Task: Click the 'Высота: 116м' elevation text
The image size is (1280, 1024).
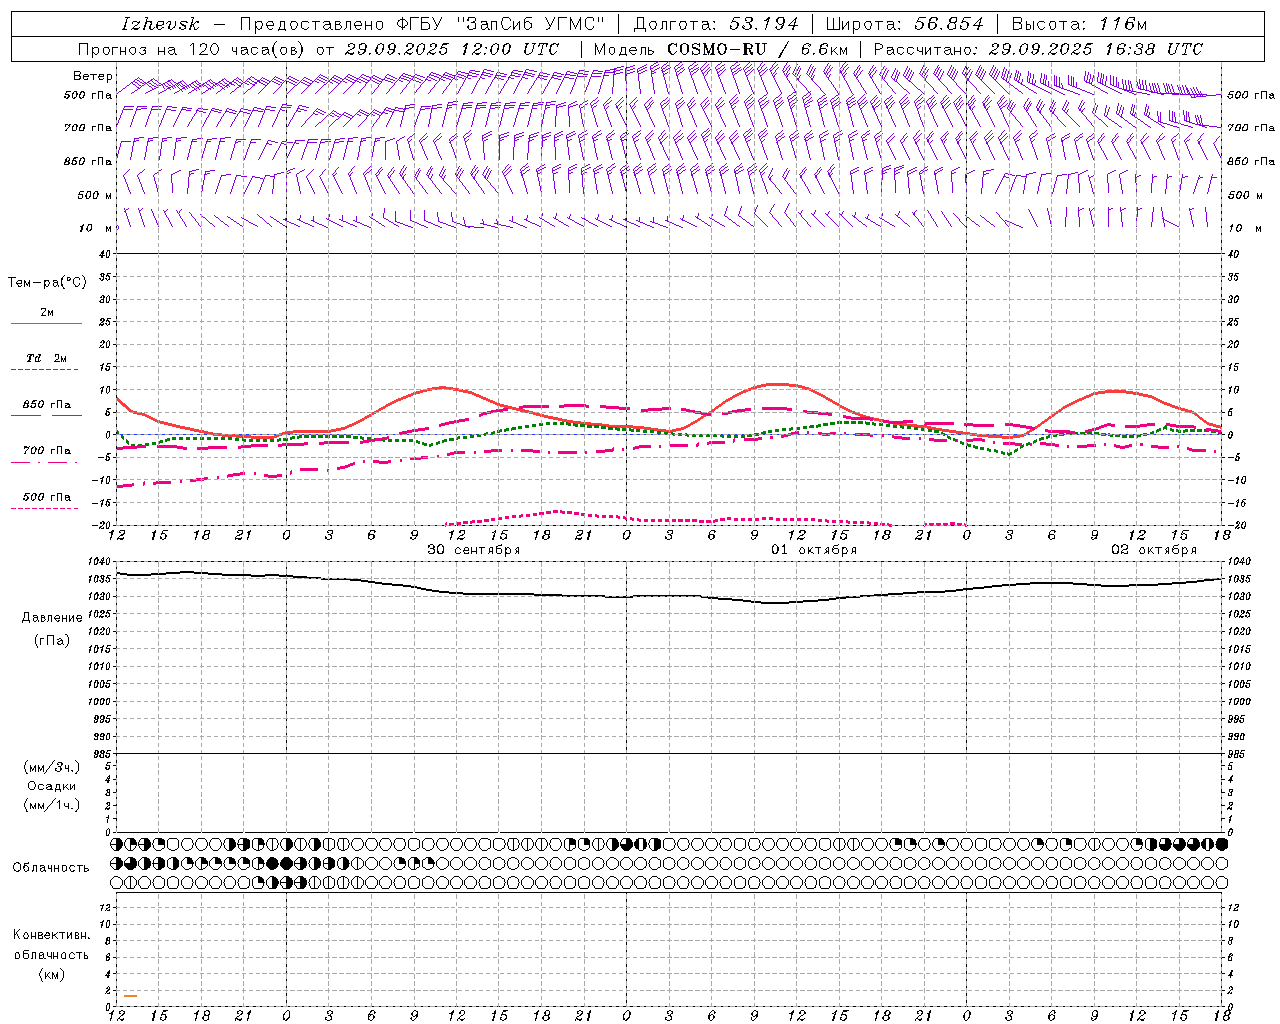Action: (x=1080, y=24)
